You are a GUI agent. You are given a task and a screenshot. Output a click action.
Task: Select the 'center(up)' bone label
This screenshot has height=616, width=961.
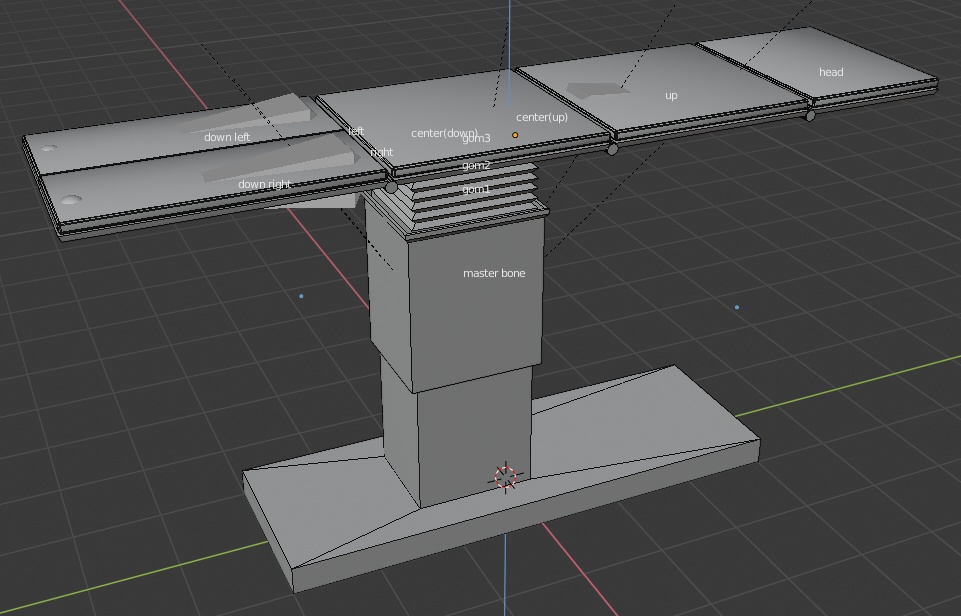(542, 118)
